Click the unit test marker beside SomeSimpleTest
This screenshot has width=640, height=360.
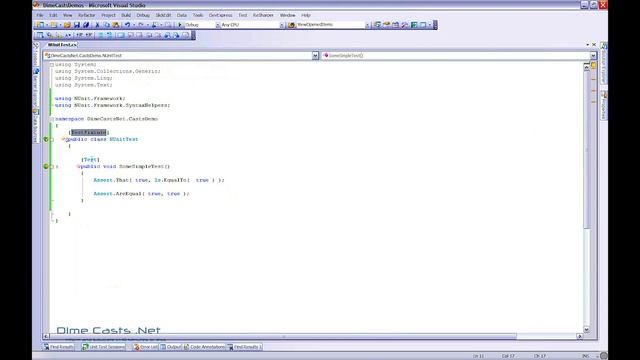[x=46, y=166]
